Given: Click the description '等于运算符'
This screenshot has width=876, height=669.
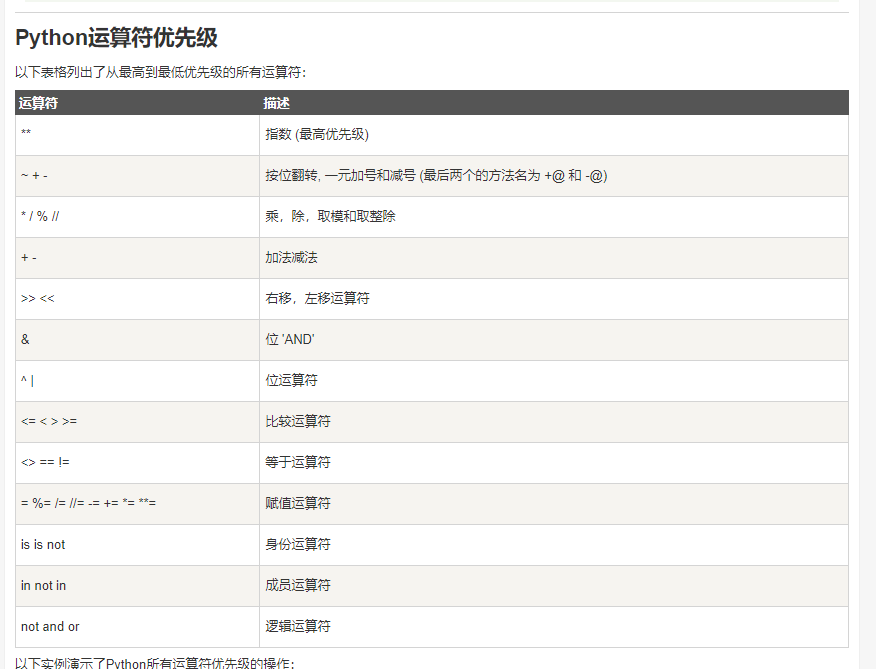Looking at the screenshot, I should tap(298, 462).
